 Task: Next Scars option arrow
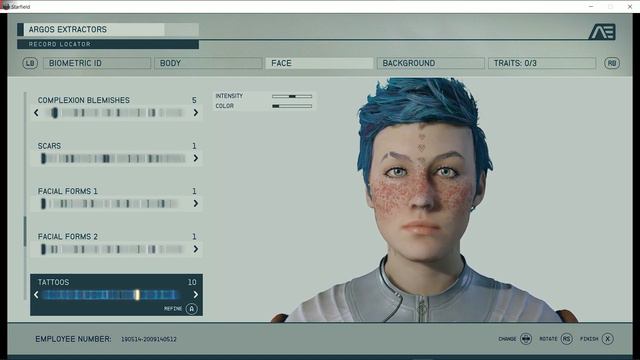196,158
